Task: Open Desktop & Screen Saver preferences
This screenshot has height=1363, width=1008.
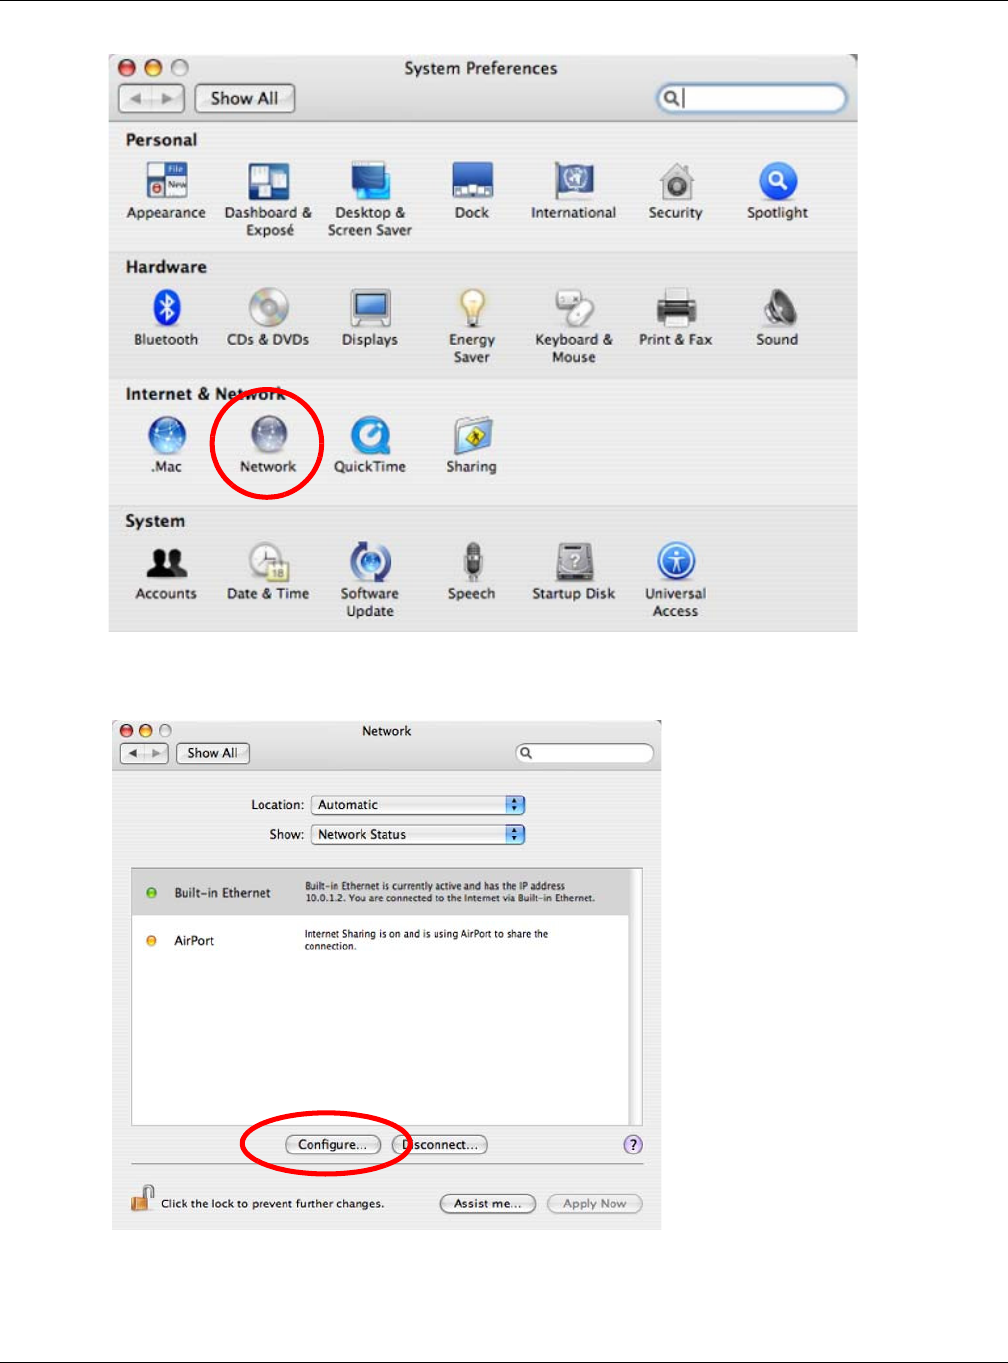Action: [370, 200]
